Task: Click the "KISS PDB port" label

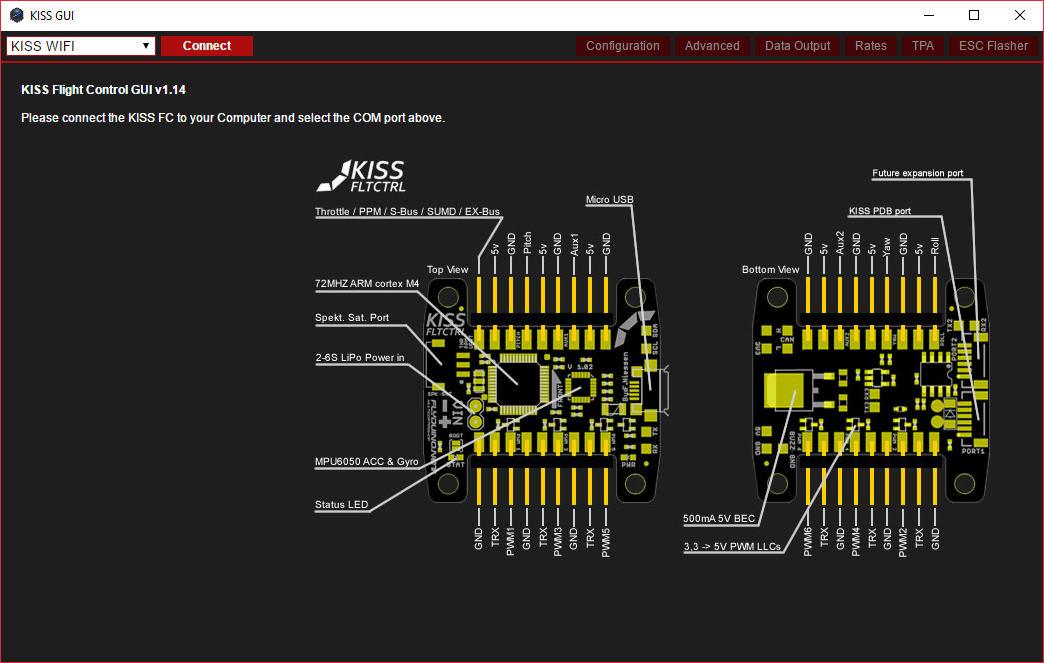Action: point(879,211)
